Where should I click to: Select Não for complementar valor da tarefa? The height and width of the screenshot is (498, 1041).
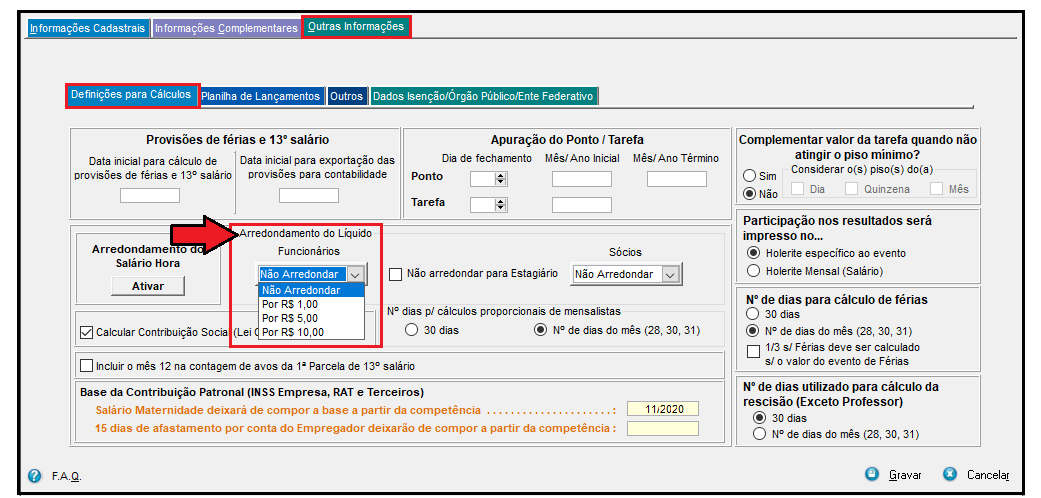pyautogui.click(x=750, y=194)
